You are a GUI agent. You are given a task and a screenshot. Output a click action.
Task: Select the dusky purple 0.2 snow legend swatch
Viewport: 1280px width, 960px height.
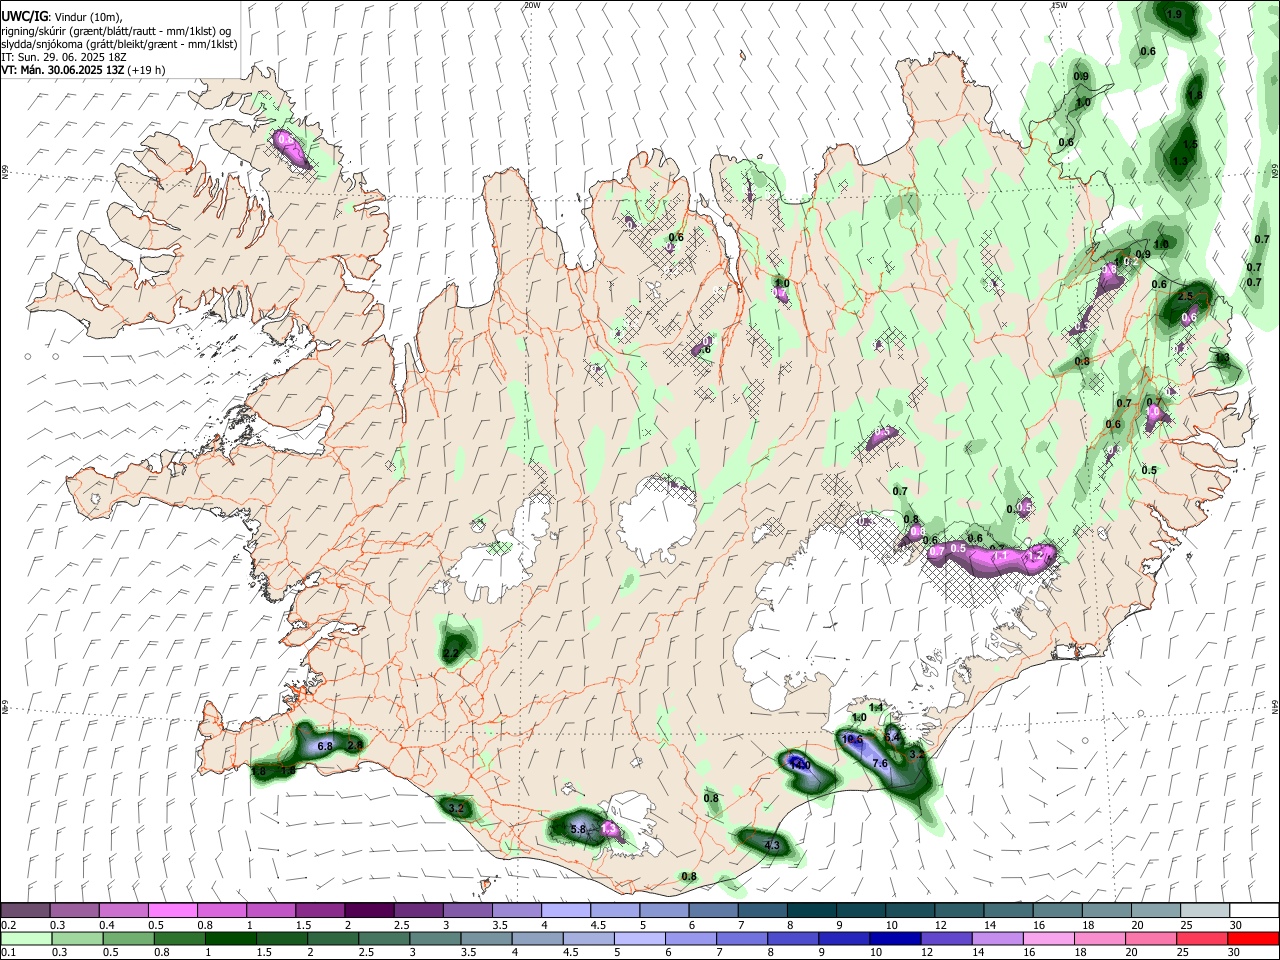pos(25,911)
